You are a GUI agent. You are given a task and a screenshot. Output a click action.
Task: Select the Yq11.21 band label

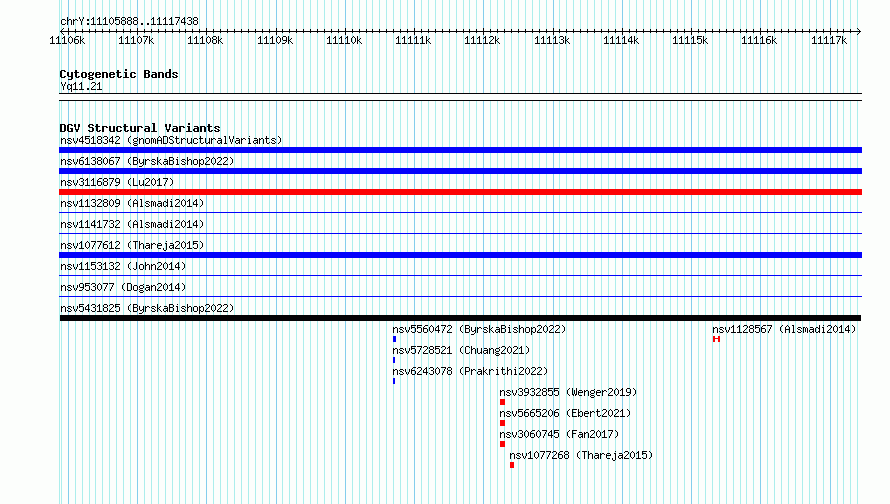[x=81, y=86]
